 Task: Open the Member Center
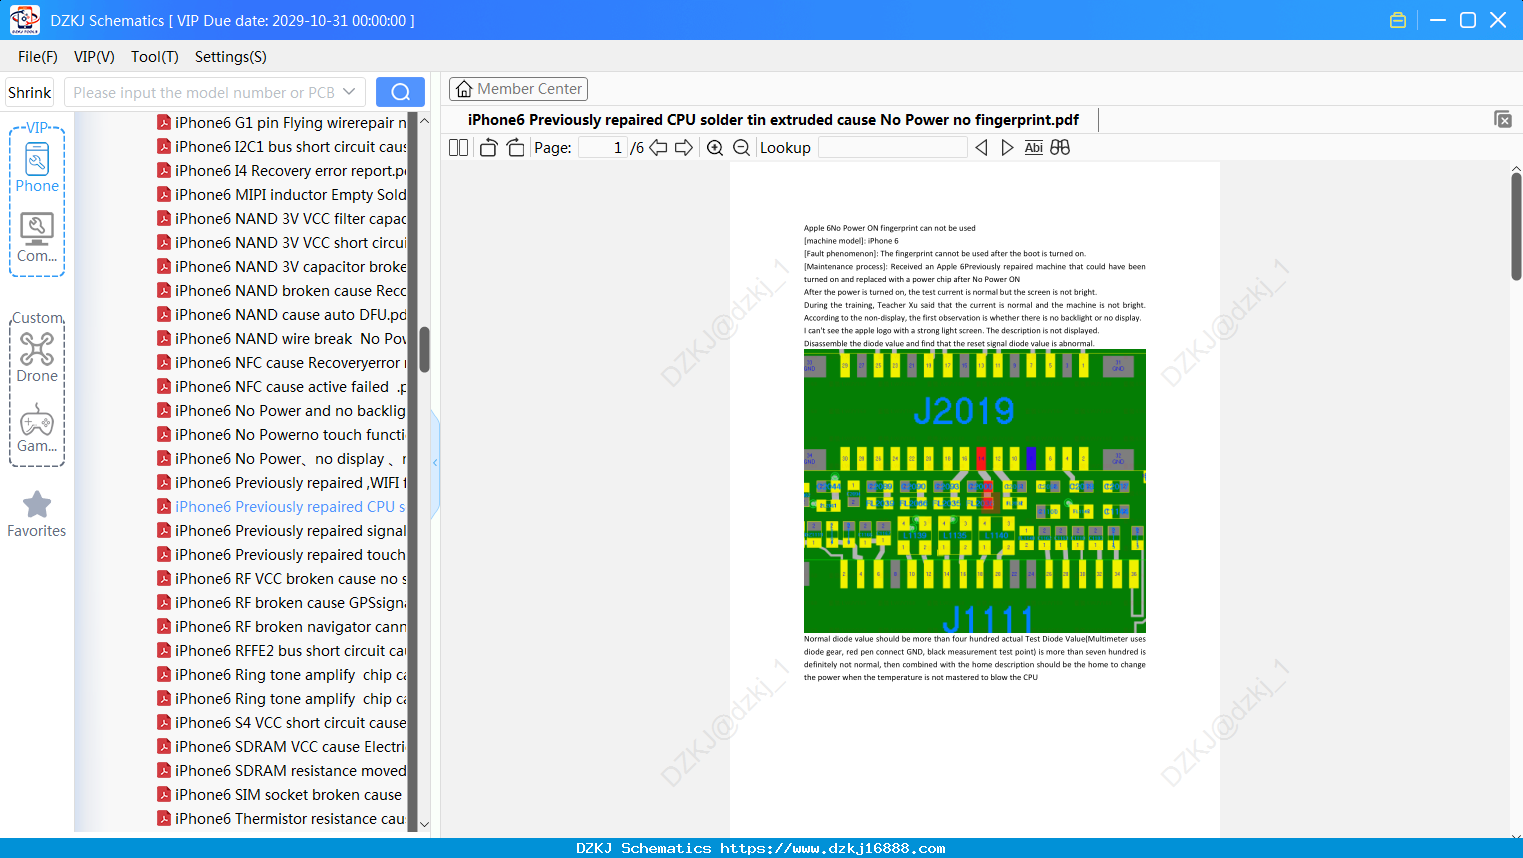pos(518,89)
